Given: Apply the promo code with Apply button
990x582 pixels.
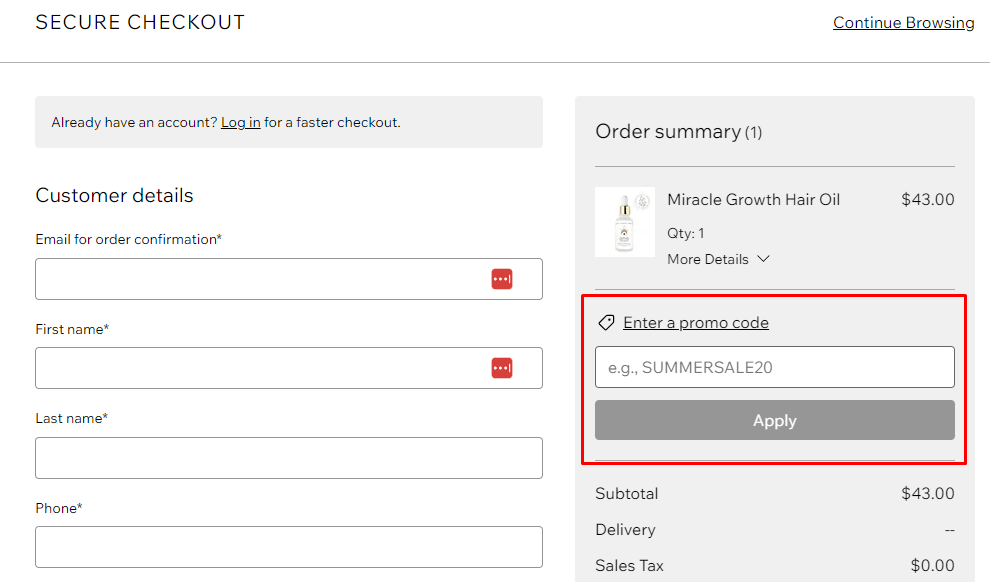Looking at the screenshot, I should (x=775, y=420).
